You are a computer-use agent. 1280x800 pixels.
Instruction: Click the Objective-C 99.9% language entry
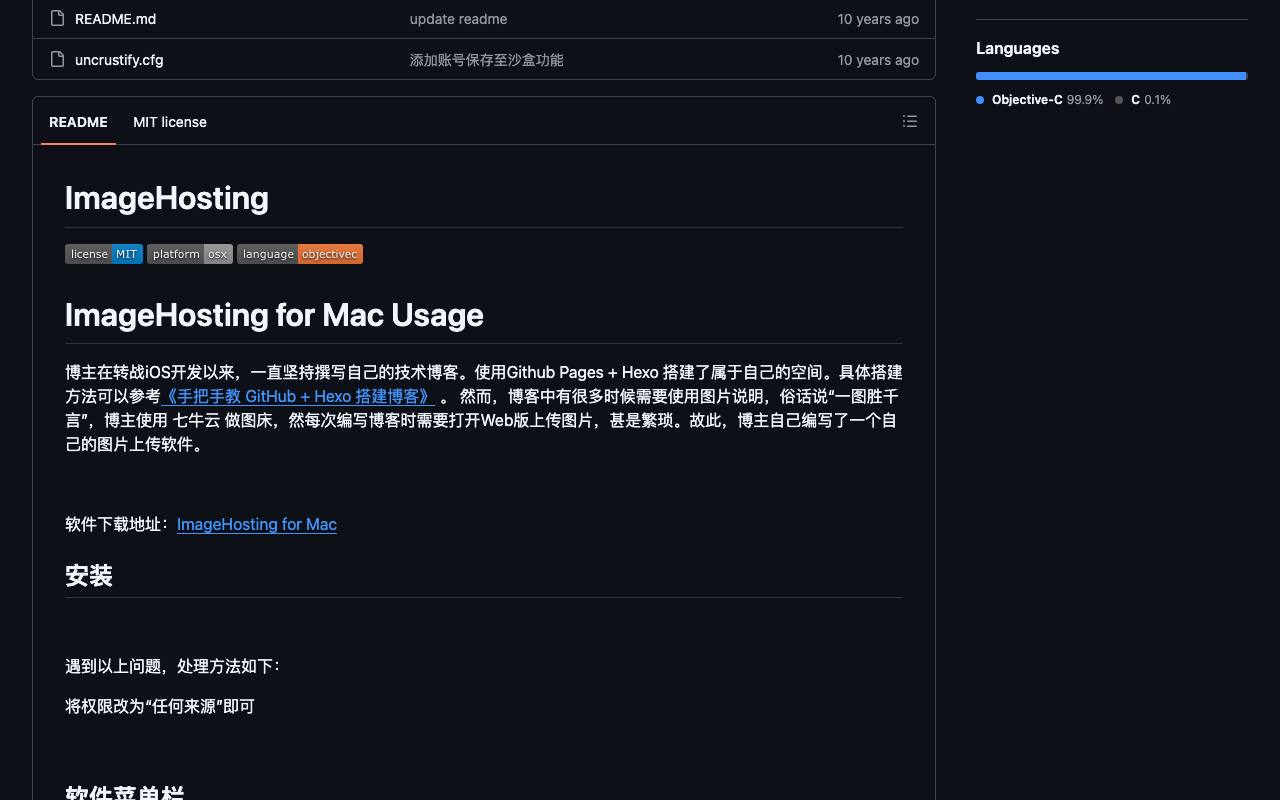click(1040, 100)
